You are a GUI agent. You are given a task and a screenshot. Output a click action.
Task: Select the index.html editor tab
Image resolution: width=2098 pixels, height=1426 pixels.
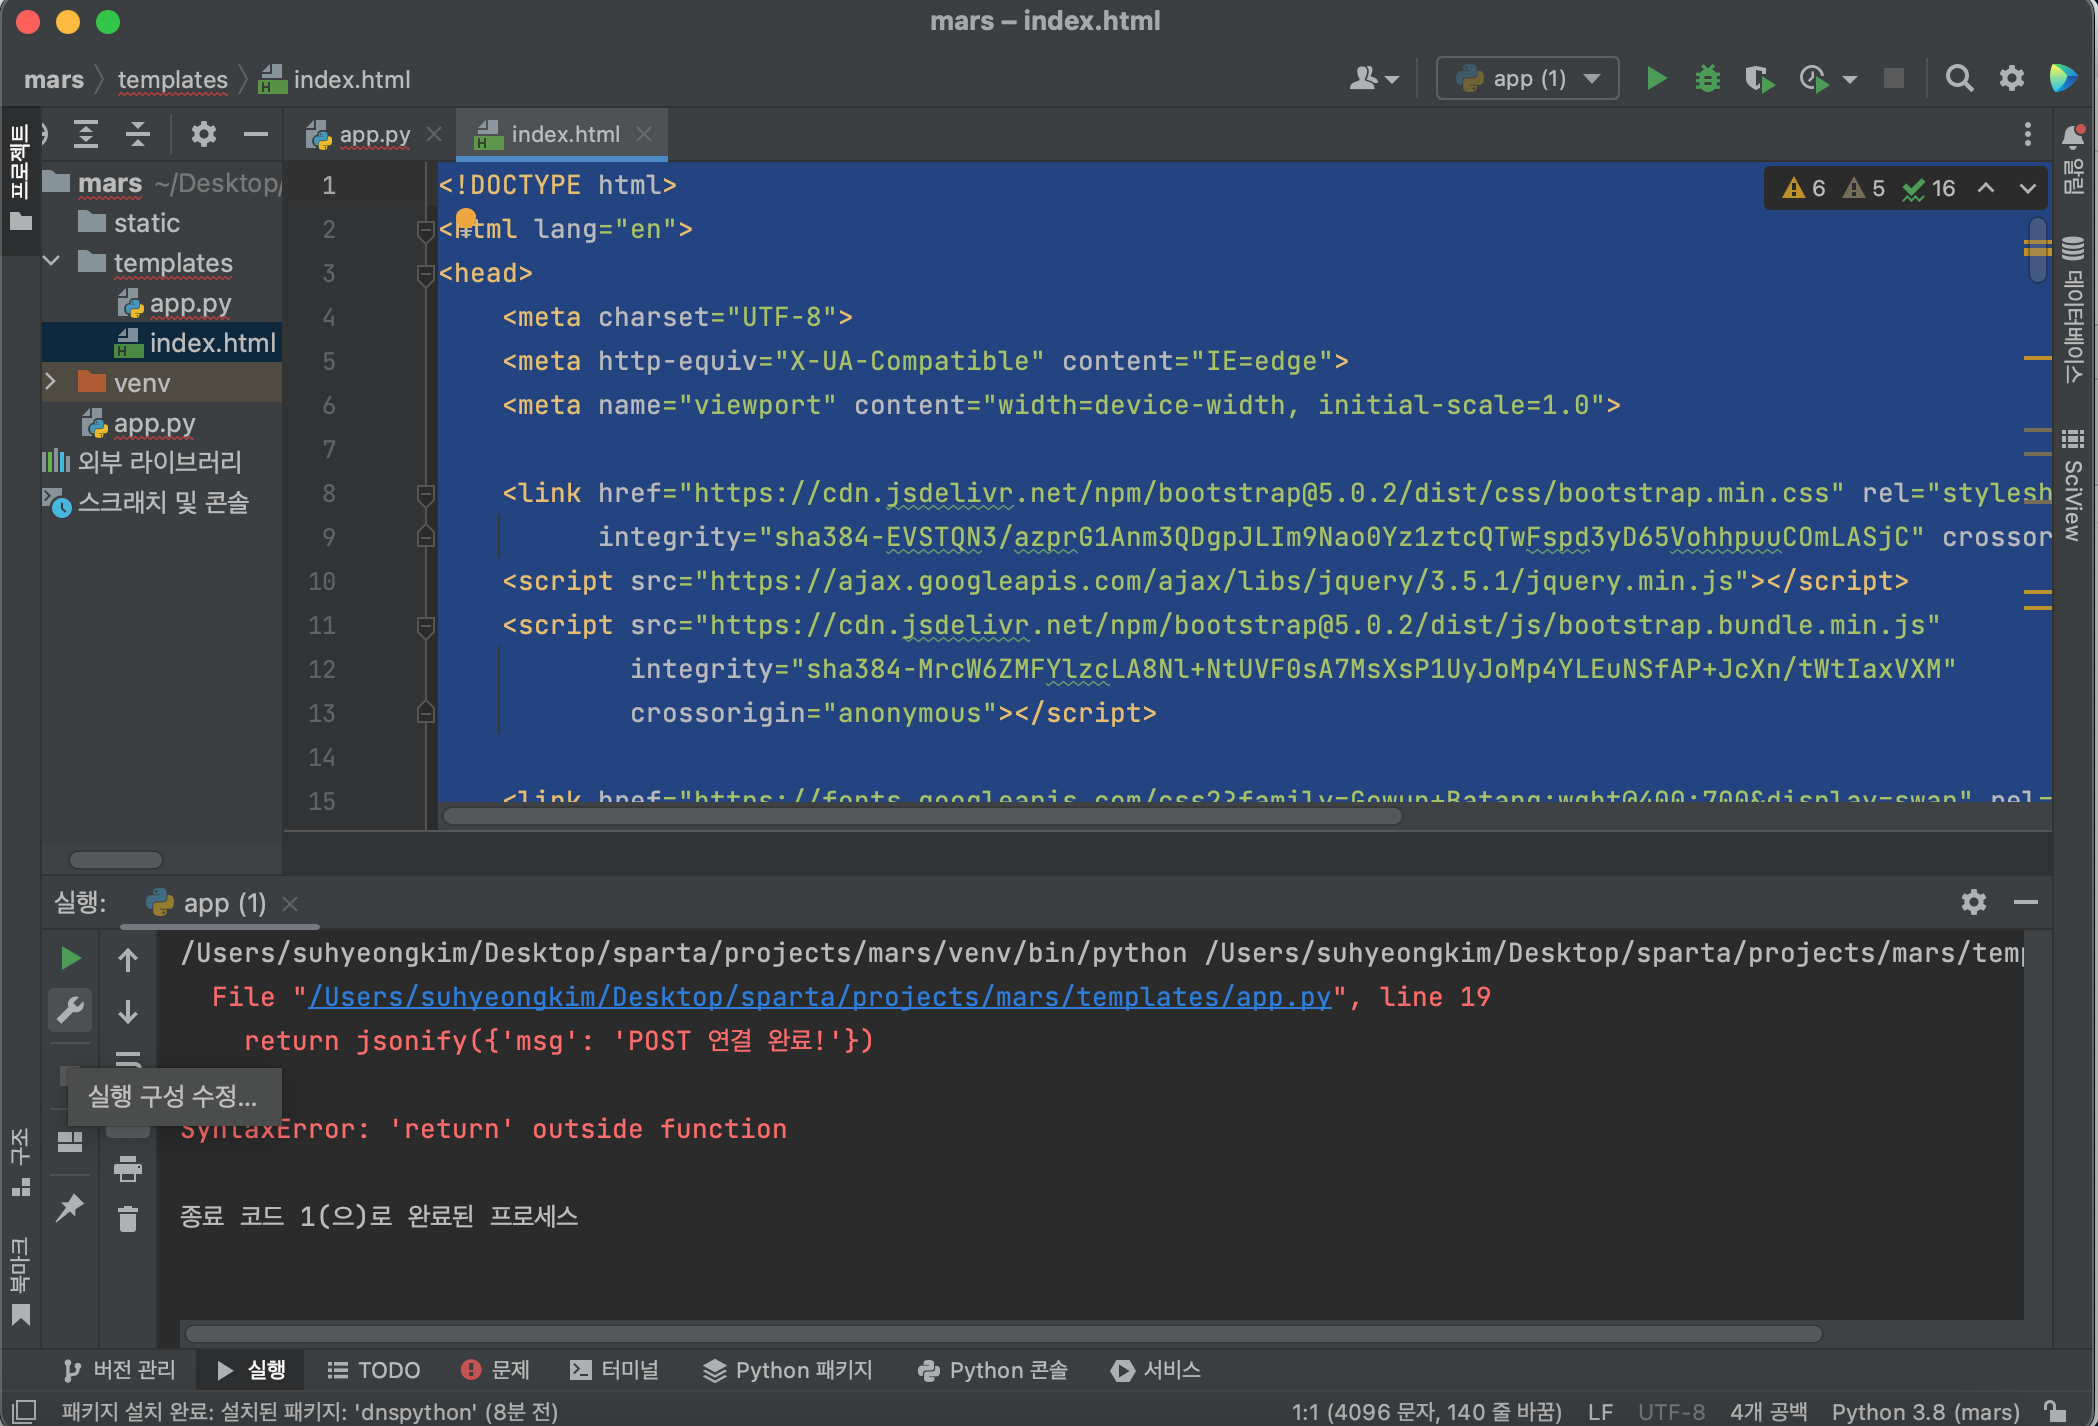(x=562, y=134)
